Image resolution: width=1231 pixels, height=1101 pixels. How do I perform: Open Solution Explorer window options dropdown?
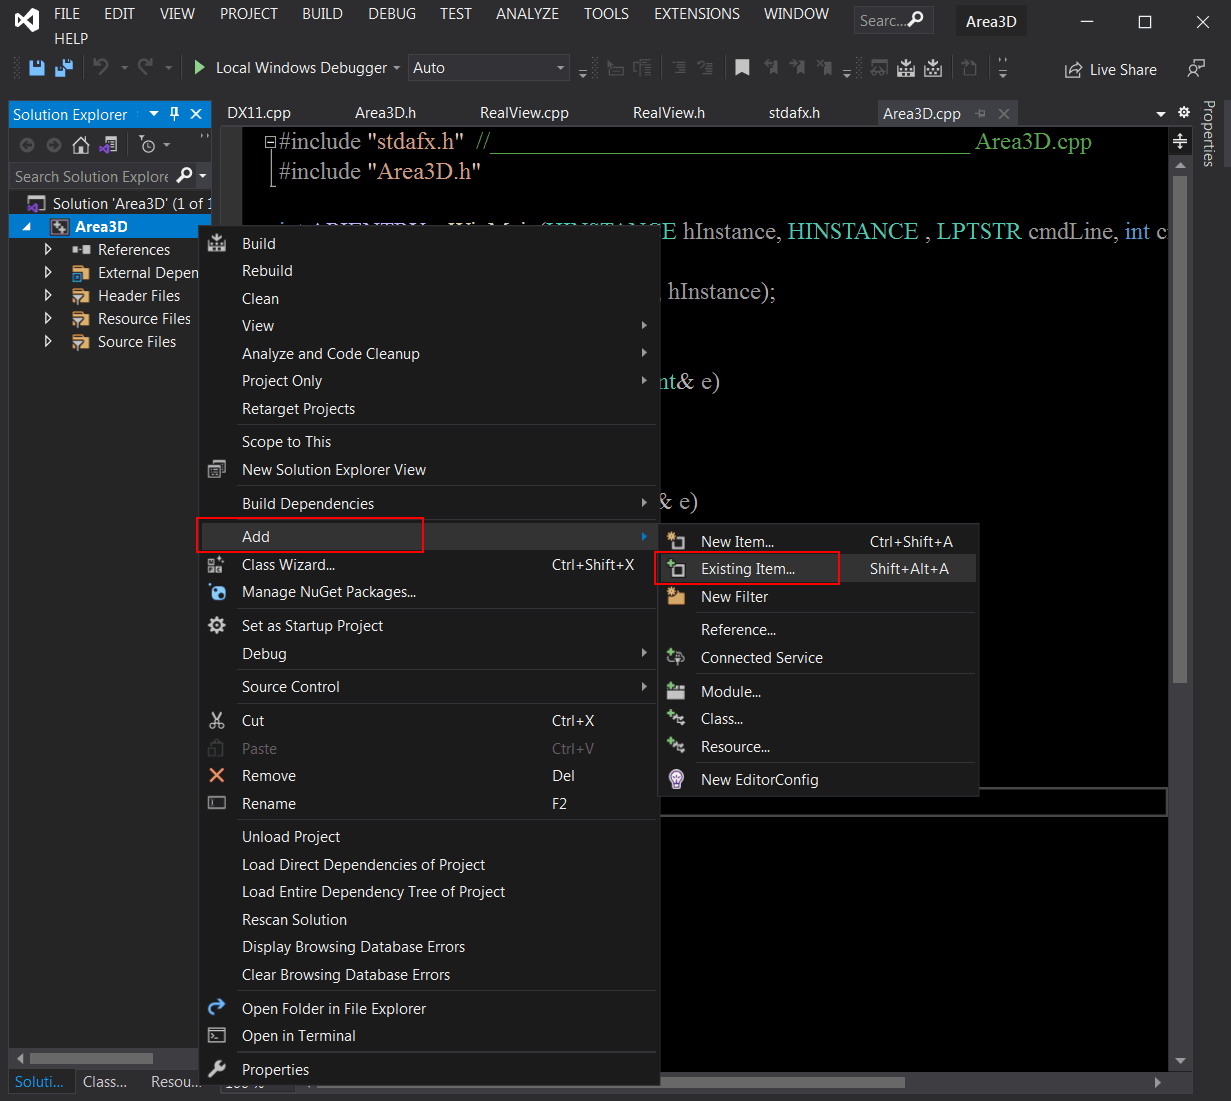tap(154, 114)
